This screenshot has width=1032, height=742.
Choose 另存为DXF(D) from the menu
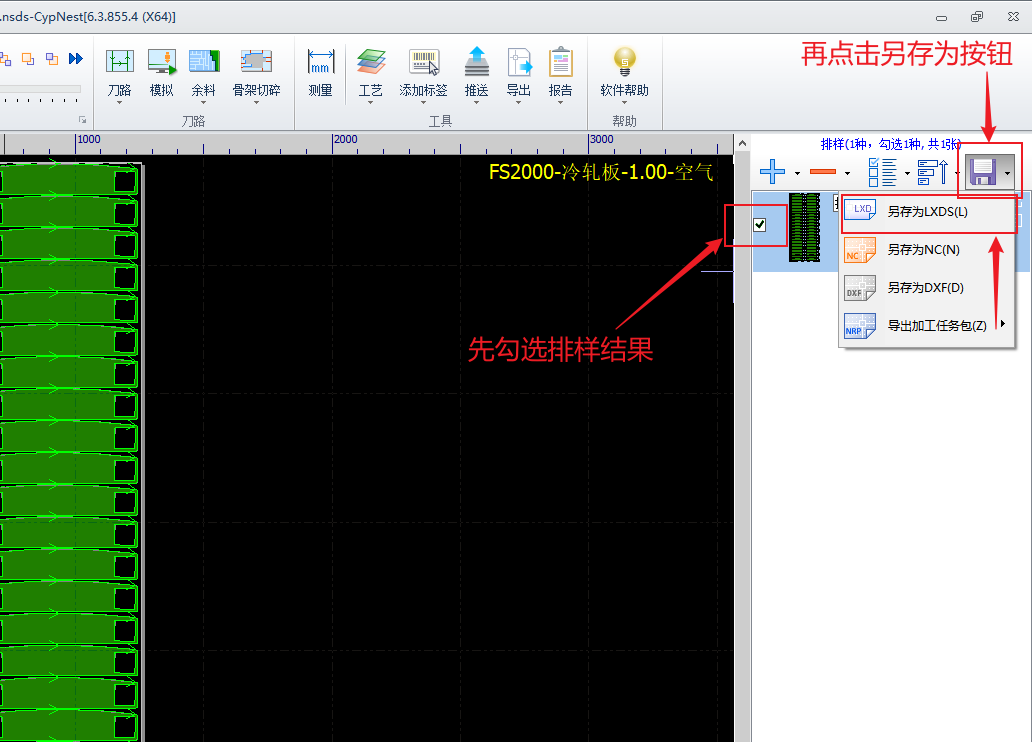tap(927, 288)
